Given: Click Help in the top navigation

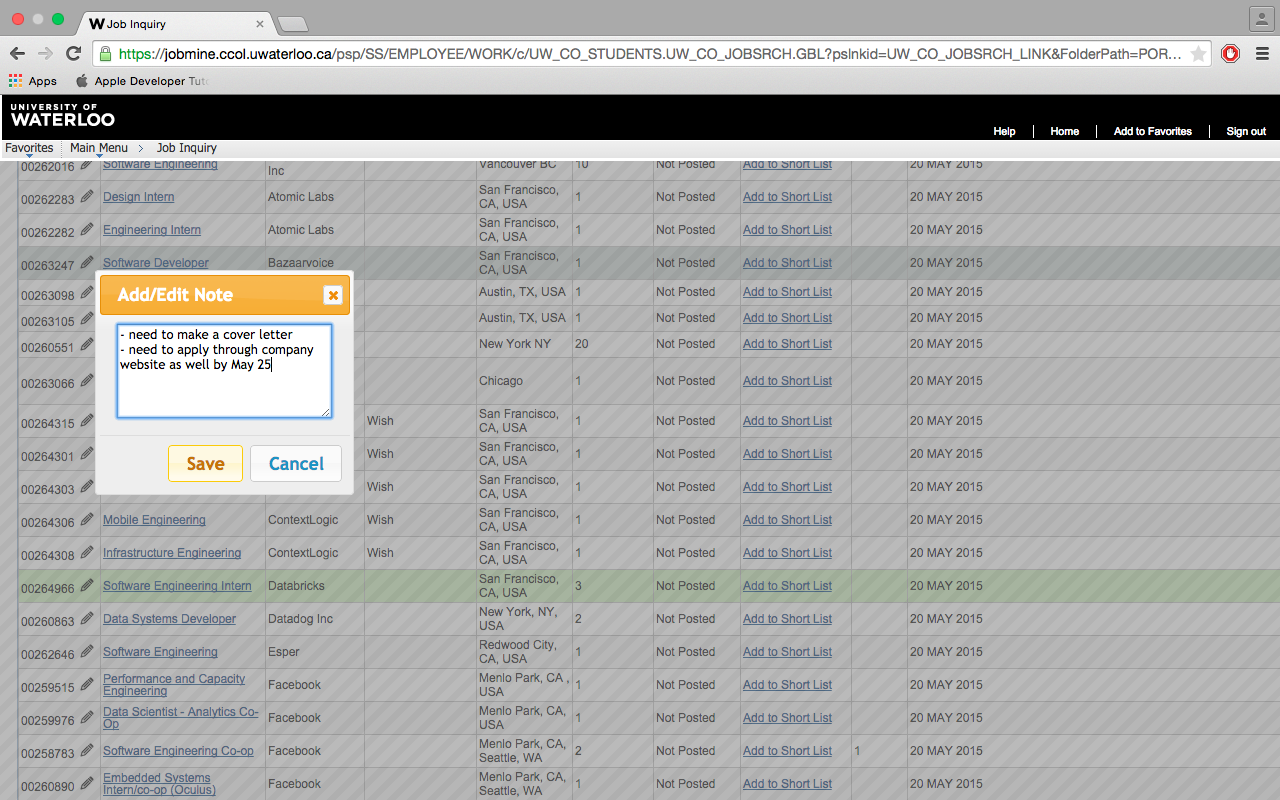Looking at the screenshot, I should pyautogui.click(x=1004, y=131).
